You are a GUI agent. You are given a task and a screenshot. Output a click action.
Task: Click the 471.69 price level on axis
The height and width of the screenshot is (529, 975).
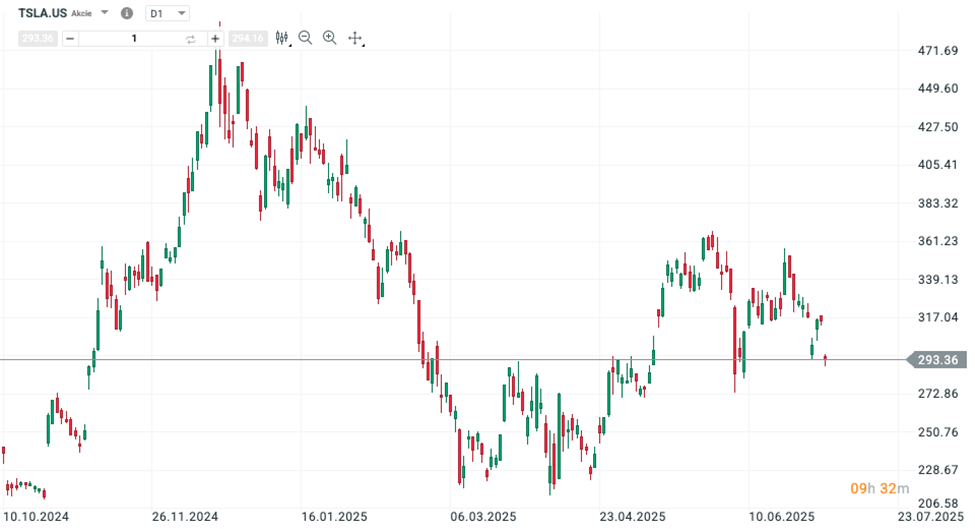pyautogui.click(x=938, y=51)
